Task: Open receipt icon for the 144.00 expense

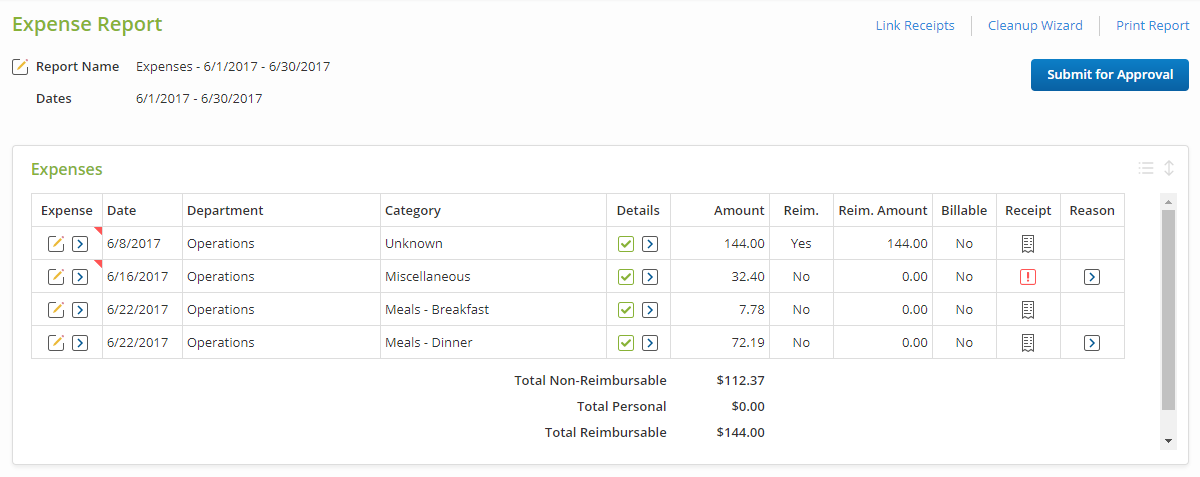Action: tap(1028, 244)
